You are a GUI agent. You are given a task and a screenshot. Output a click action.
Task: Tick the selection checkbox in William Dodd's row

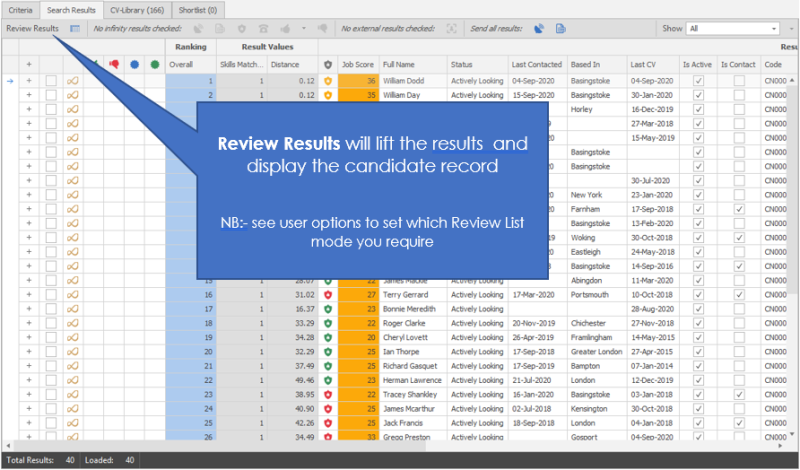[x=51, y=81]
